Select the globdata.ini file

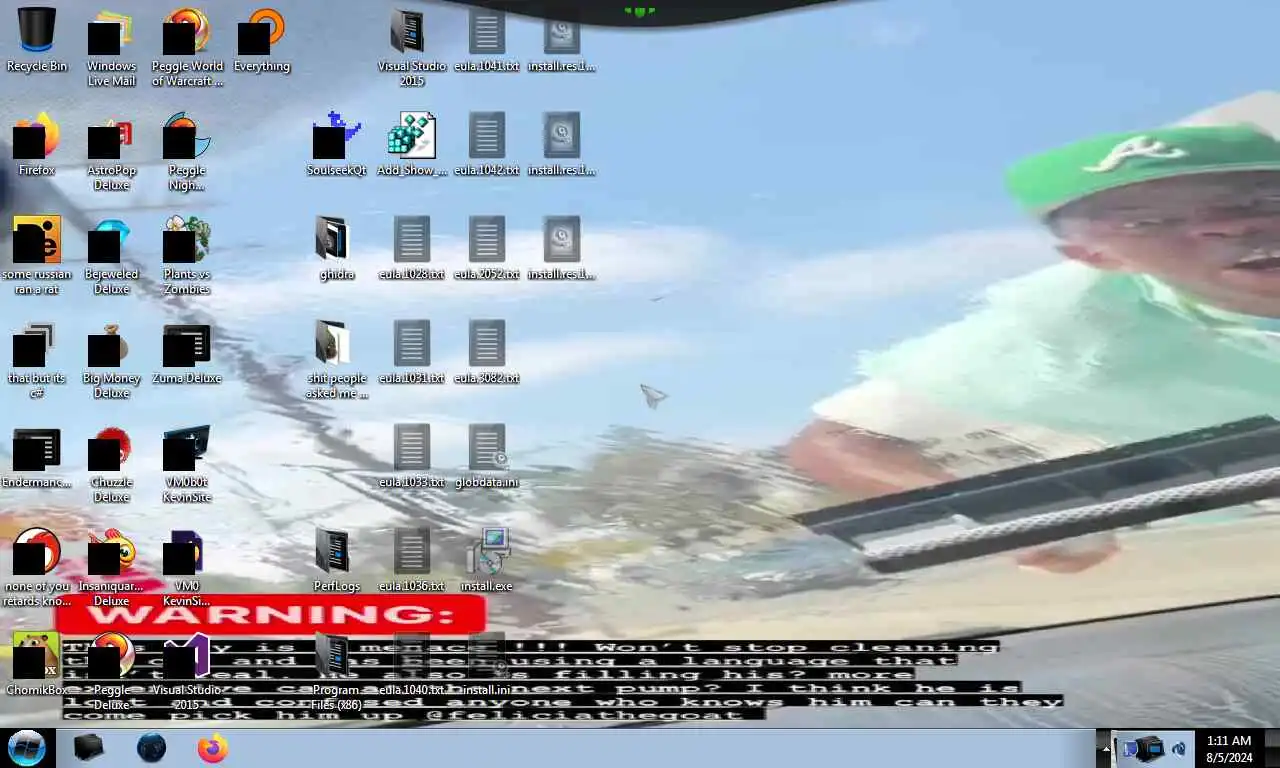pyautogui.click(x=487, y=456)
